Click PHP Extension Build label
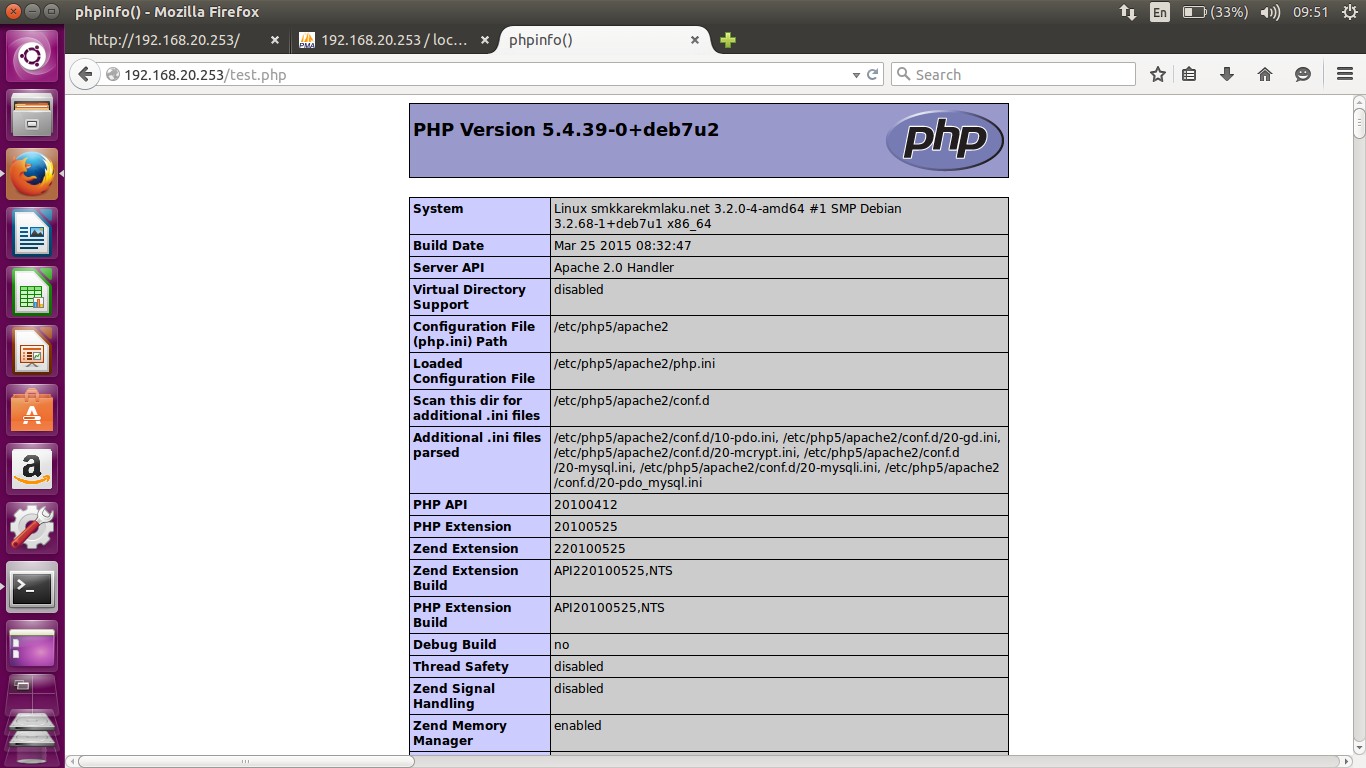 [x=462, y=615]
